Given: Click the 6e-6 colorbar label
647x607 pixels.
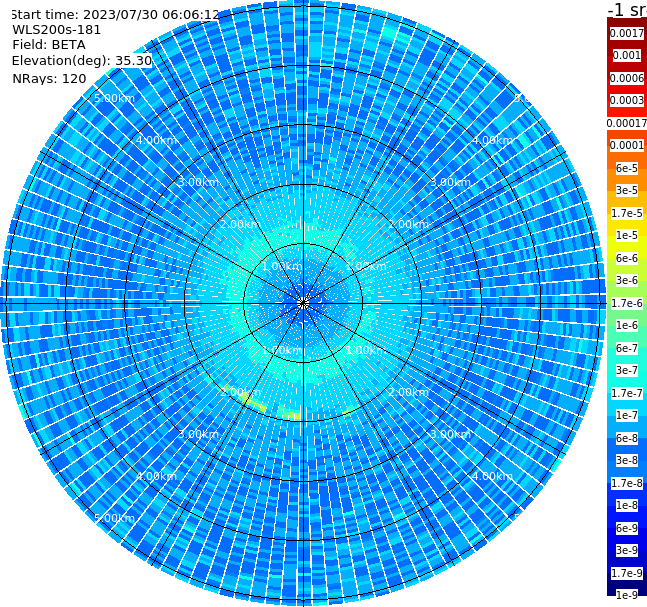Looking at the screenshot, I should [x=627, y=258].
